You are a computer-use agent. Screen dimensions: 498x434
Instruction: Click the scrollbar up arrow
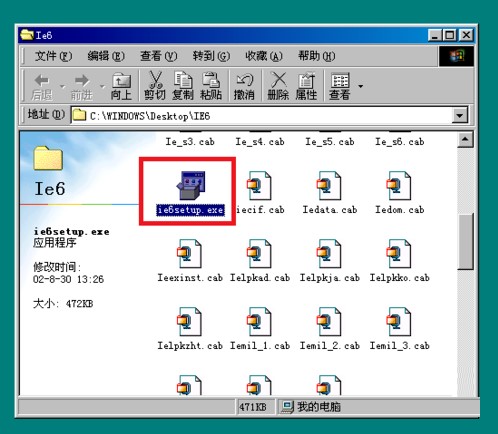coord(465,140)
